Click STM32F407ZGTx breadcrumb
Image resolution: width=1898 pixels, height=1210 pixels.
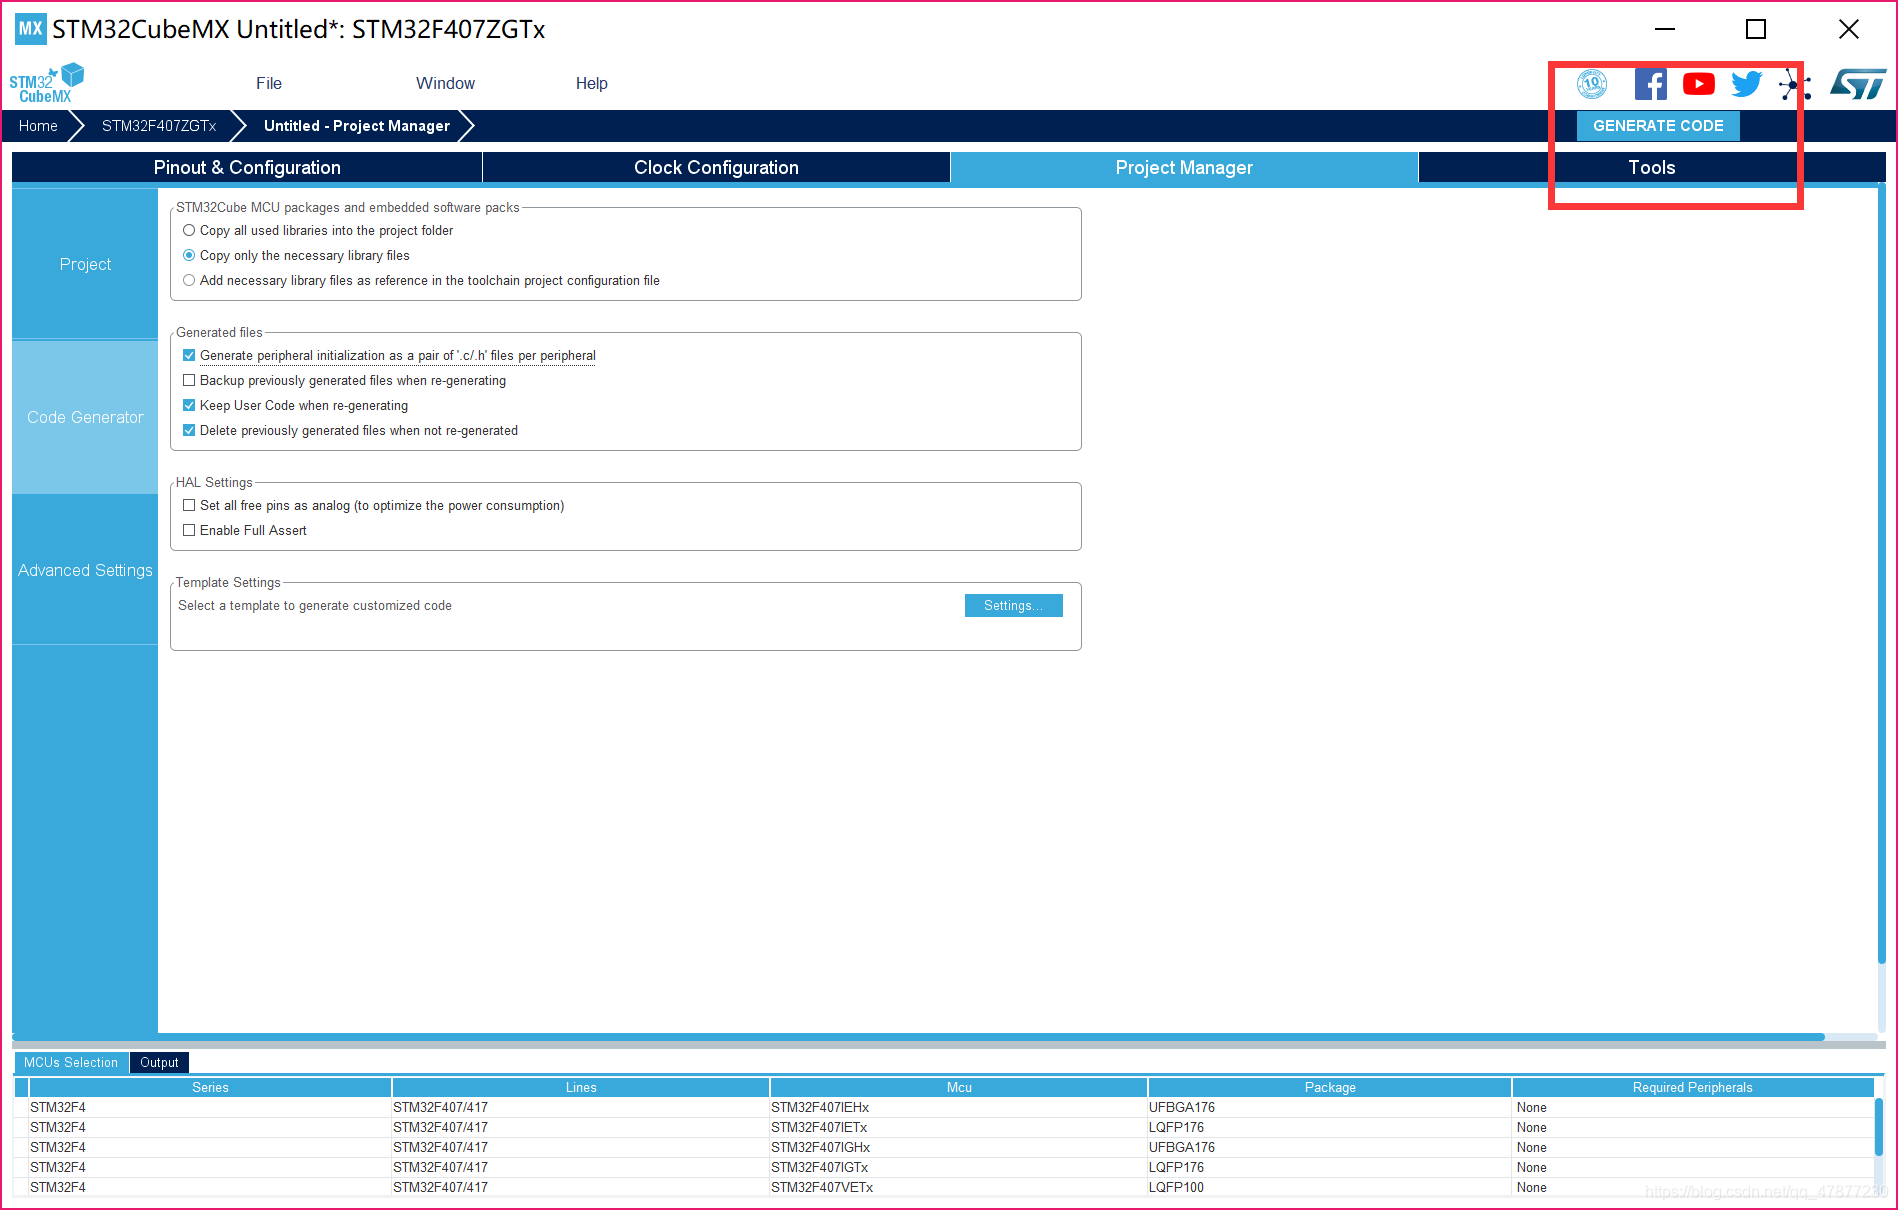pyautogui.click(x=159, y=126)
